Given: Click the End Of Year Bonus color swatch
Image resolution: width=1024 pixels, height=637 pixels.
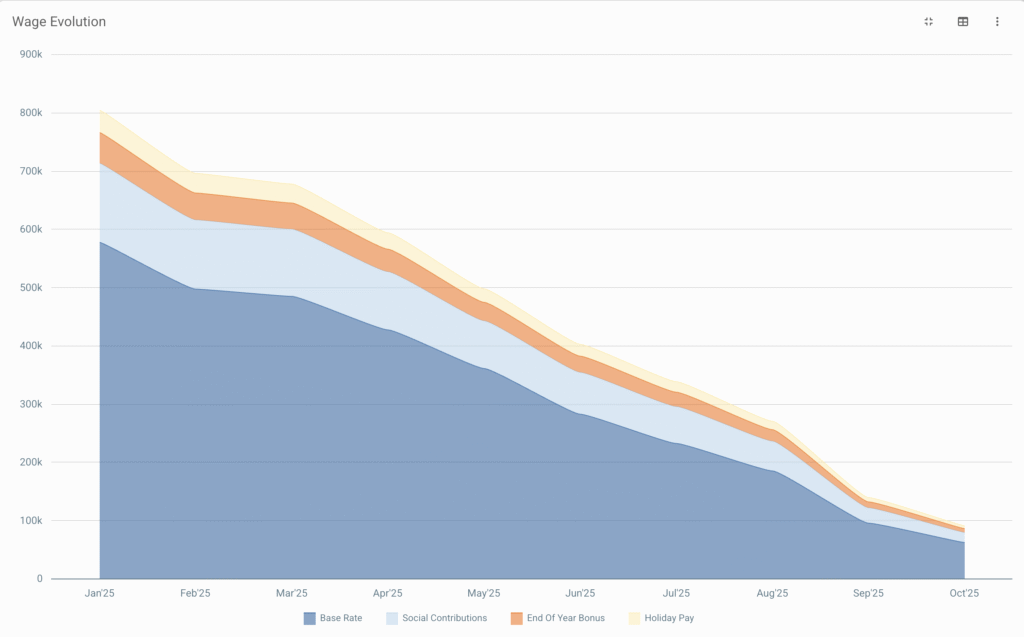Looking at the screenshot, I should coord(517,618).
